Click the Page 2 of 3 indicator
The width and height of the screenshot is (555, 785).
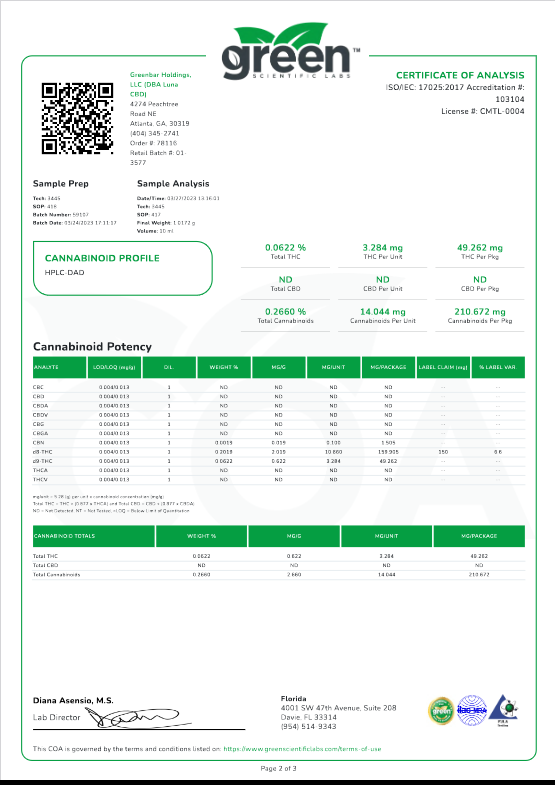point(278,768)
